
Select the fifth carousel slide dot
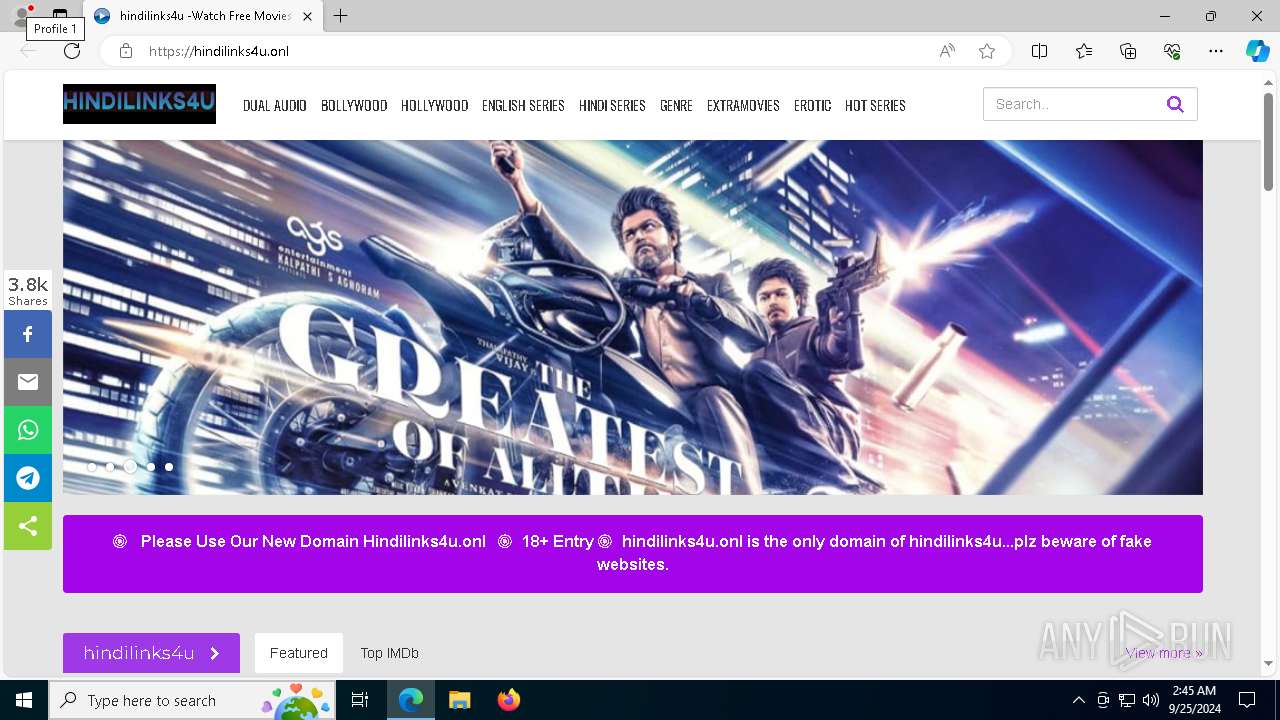[169, 467]
